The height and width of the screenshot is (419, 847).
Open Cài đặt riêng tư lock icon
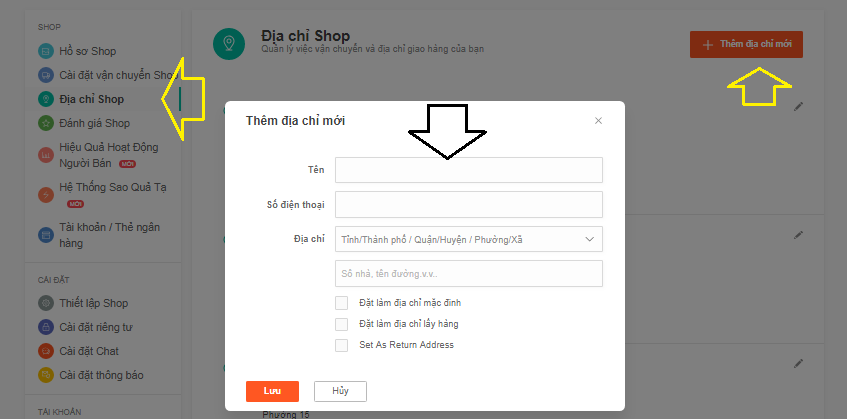(x=46, y=327)
